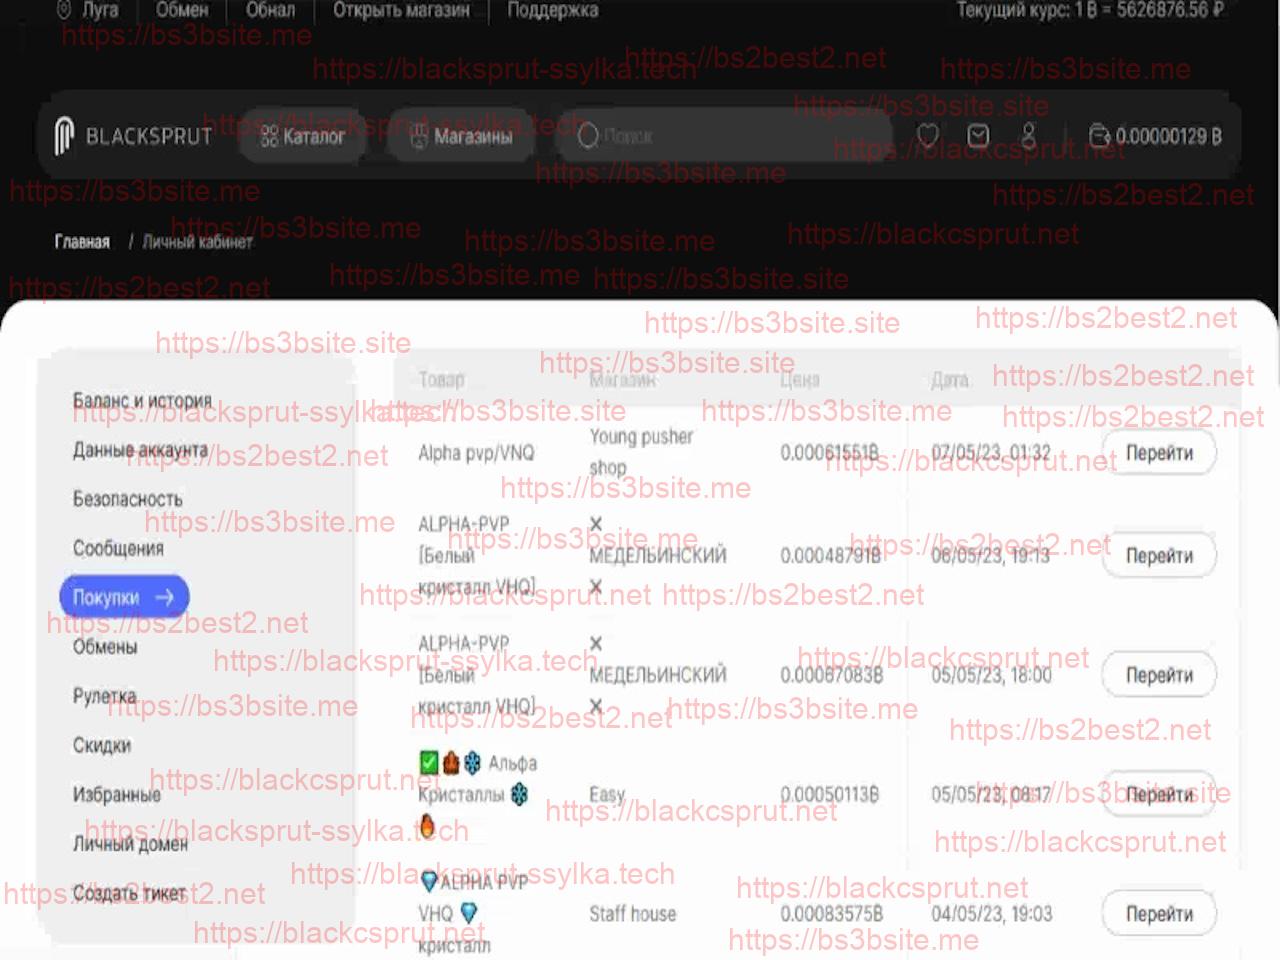Click the date 04/05/23, 19:03
This screenshot has width=1280, height=960.
(x=991, y=914)
